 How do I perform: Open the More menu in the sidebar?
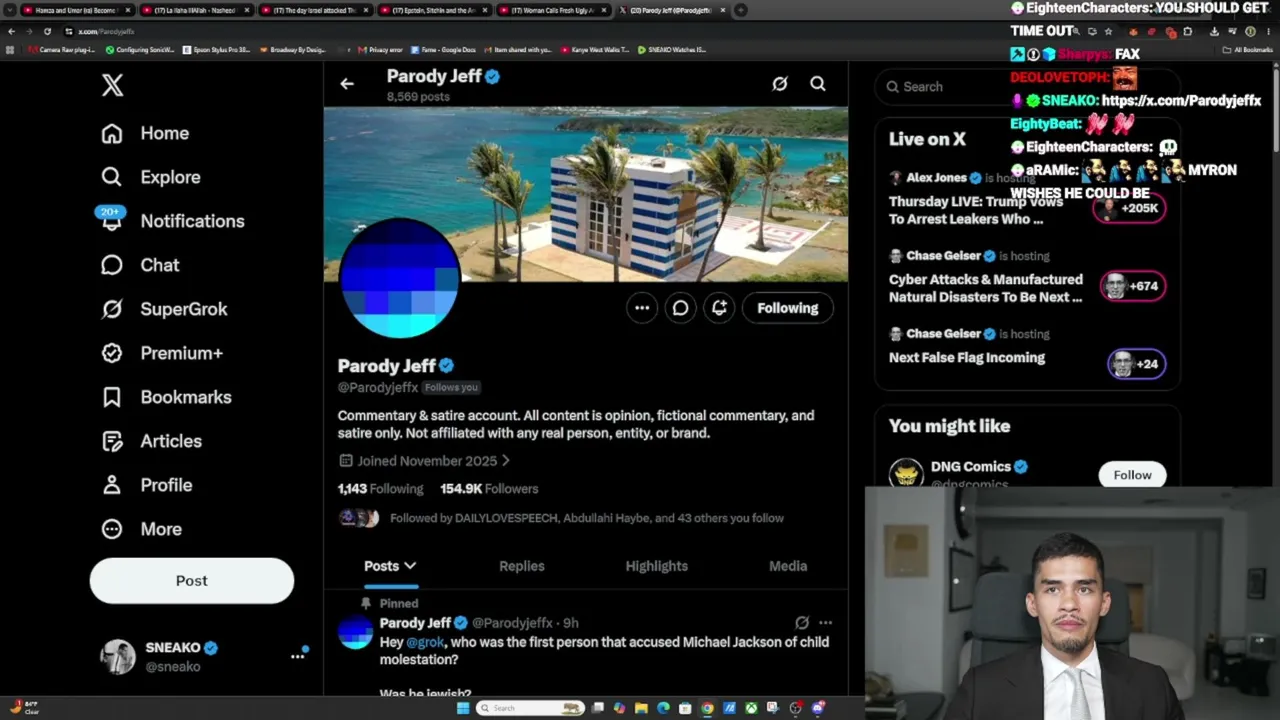pyautogui.click(x=141, y=529)
